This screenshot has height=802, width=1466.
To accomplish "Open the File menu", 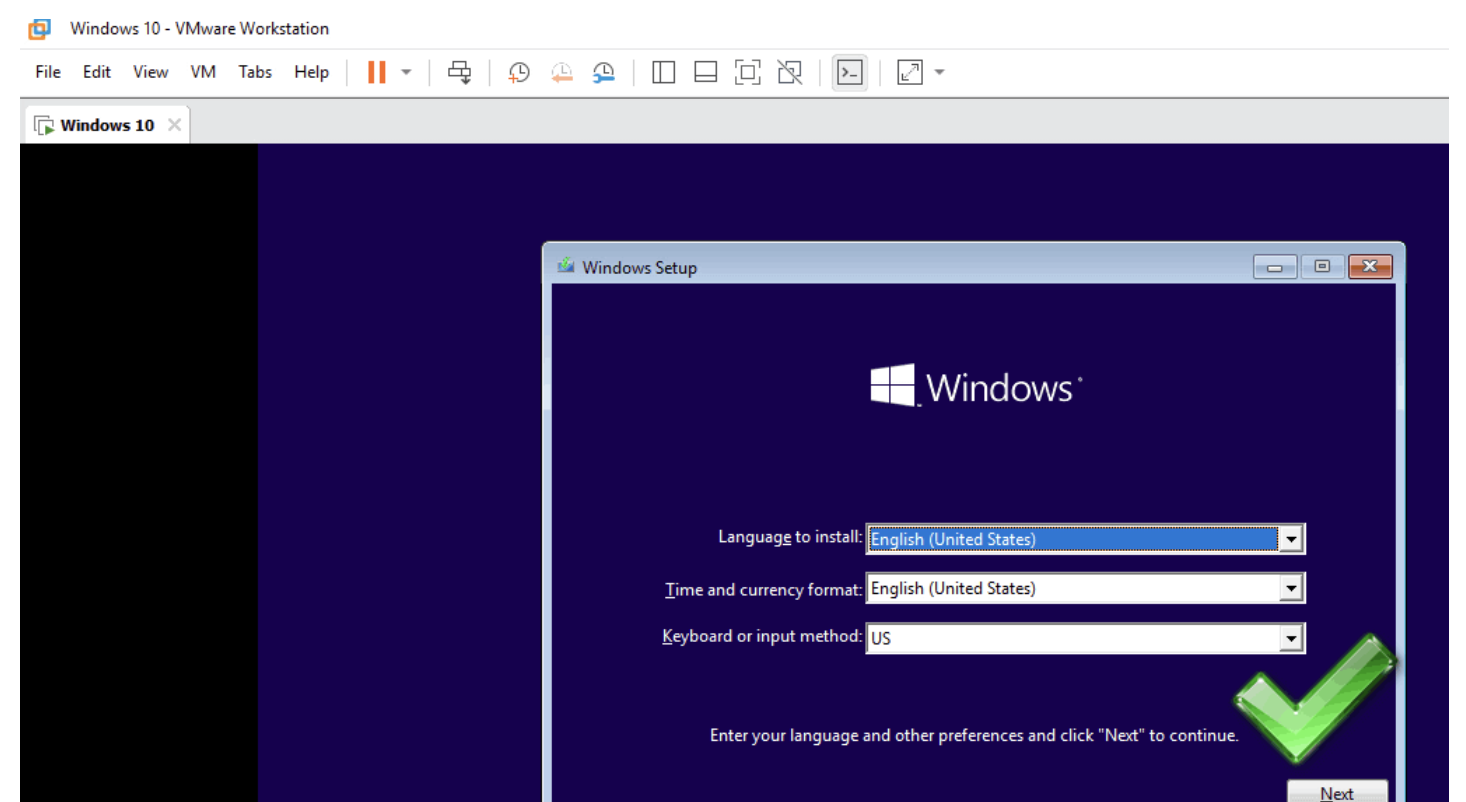I will (x=48, y=72).
